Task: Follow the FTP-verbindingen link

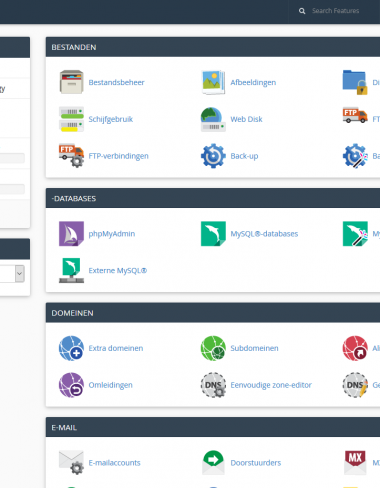Action: tap(118, 156)
